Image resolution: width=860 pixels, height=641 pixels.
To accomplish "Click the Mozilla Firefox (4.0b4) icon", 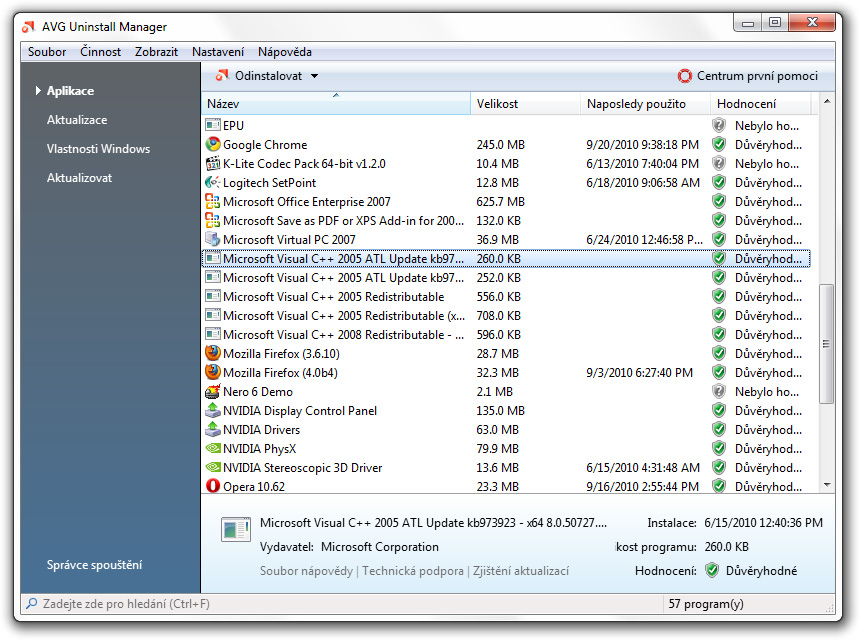I will (213, 372).
